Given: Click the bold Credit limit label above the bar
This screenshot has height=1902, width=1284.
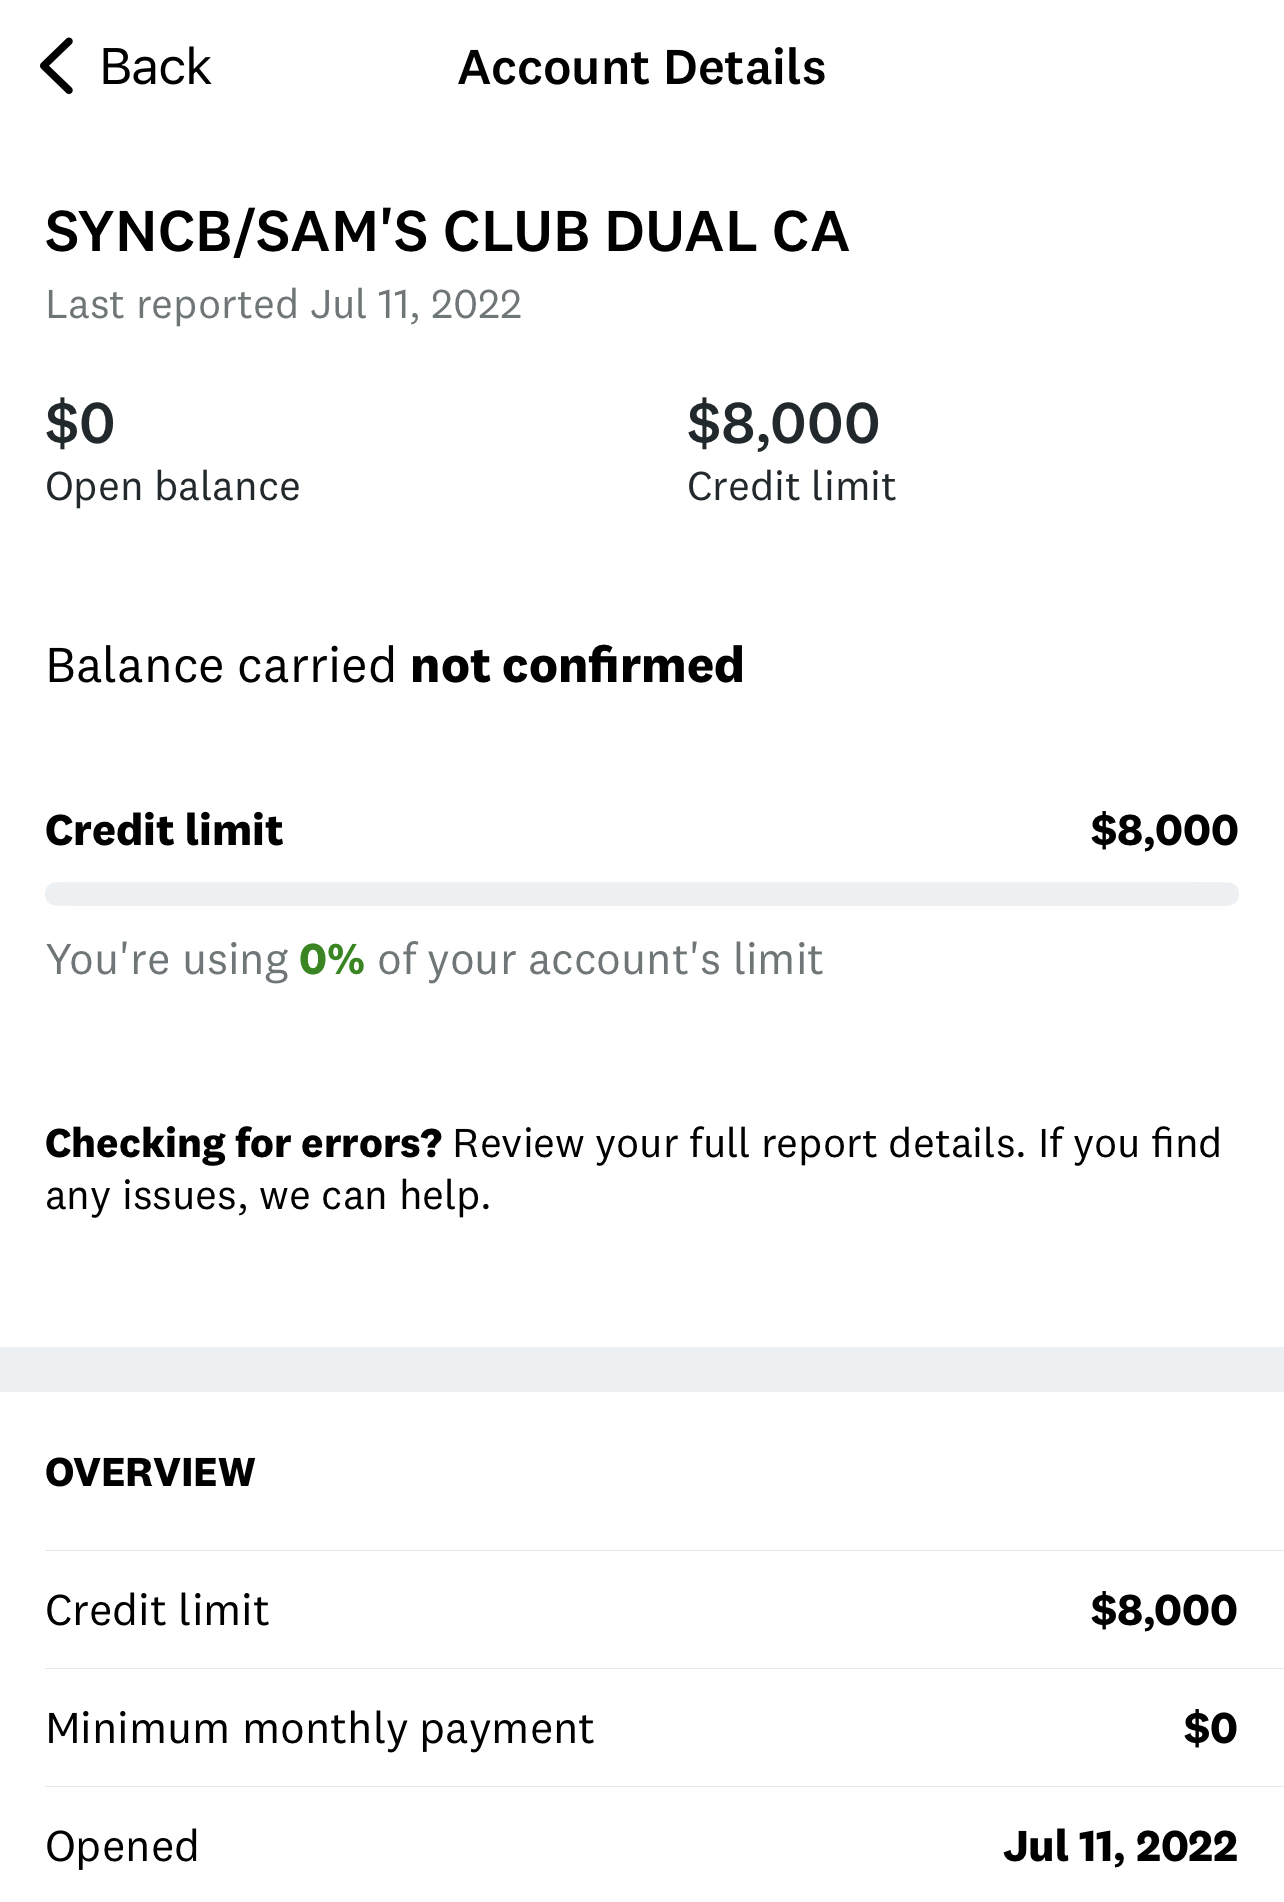Looking at the screenshot, I should coord(164,830).
